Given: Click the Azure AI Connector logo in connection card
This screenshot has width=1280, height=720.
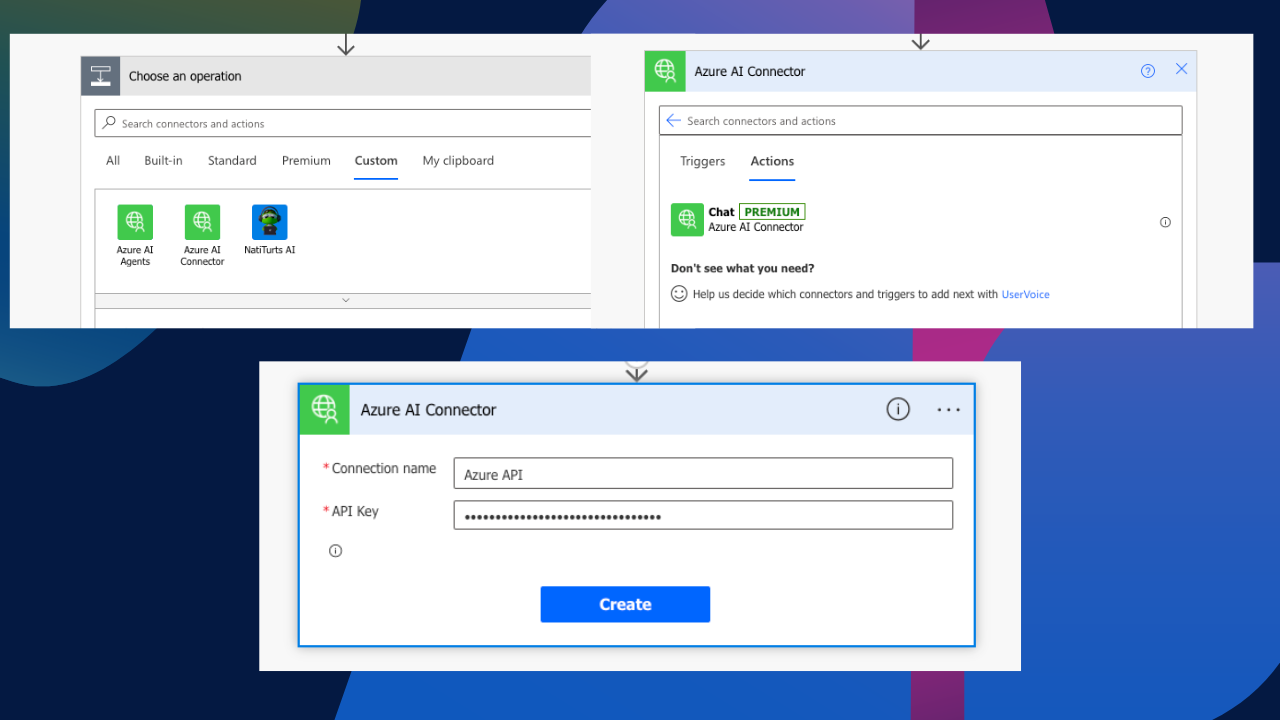Looking at the screenshot, I should pos(324,409).
